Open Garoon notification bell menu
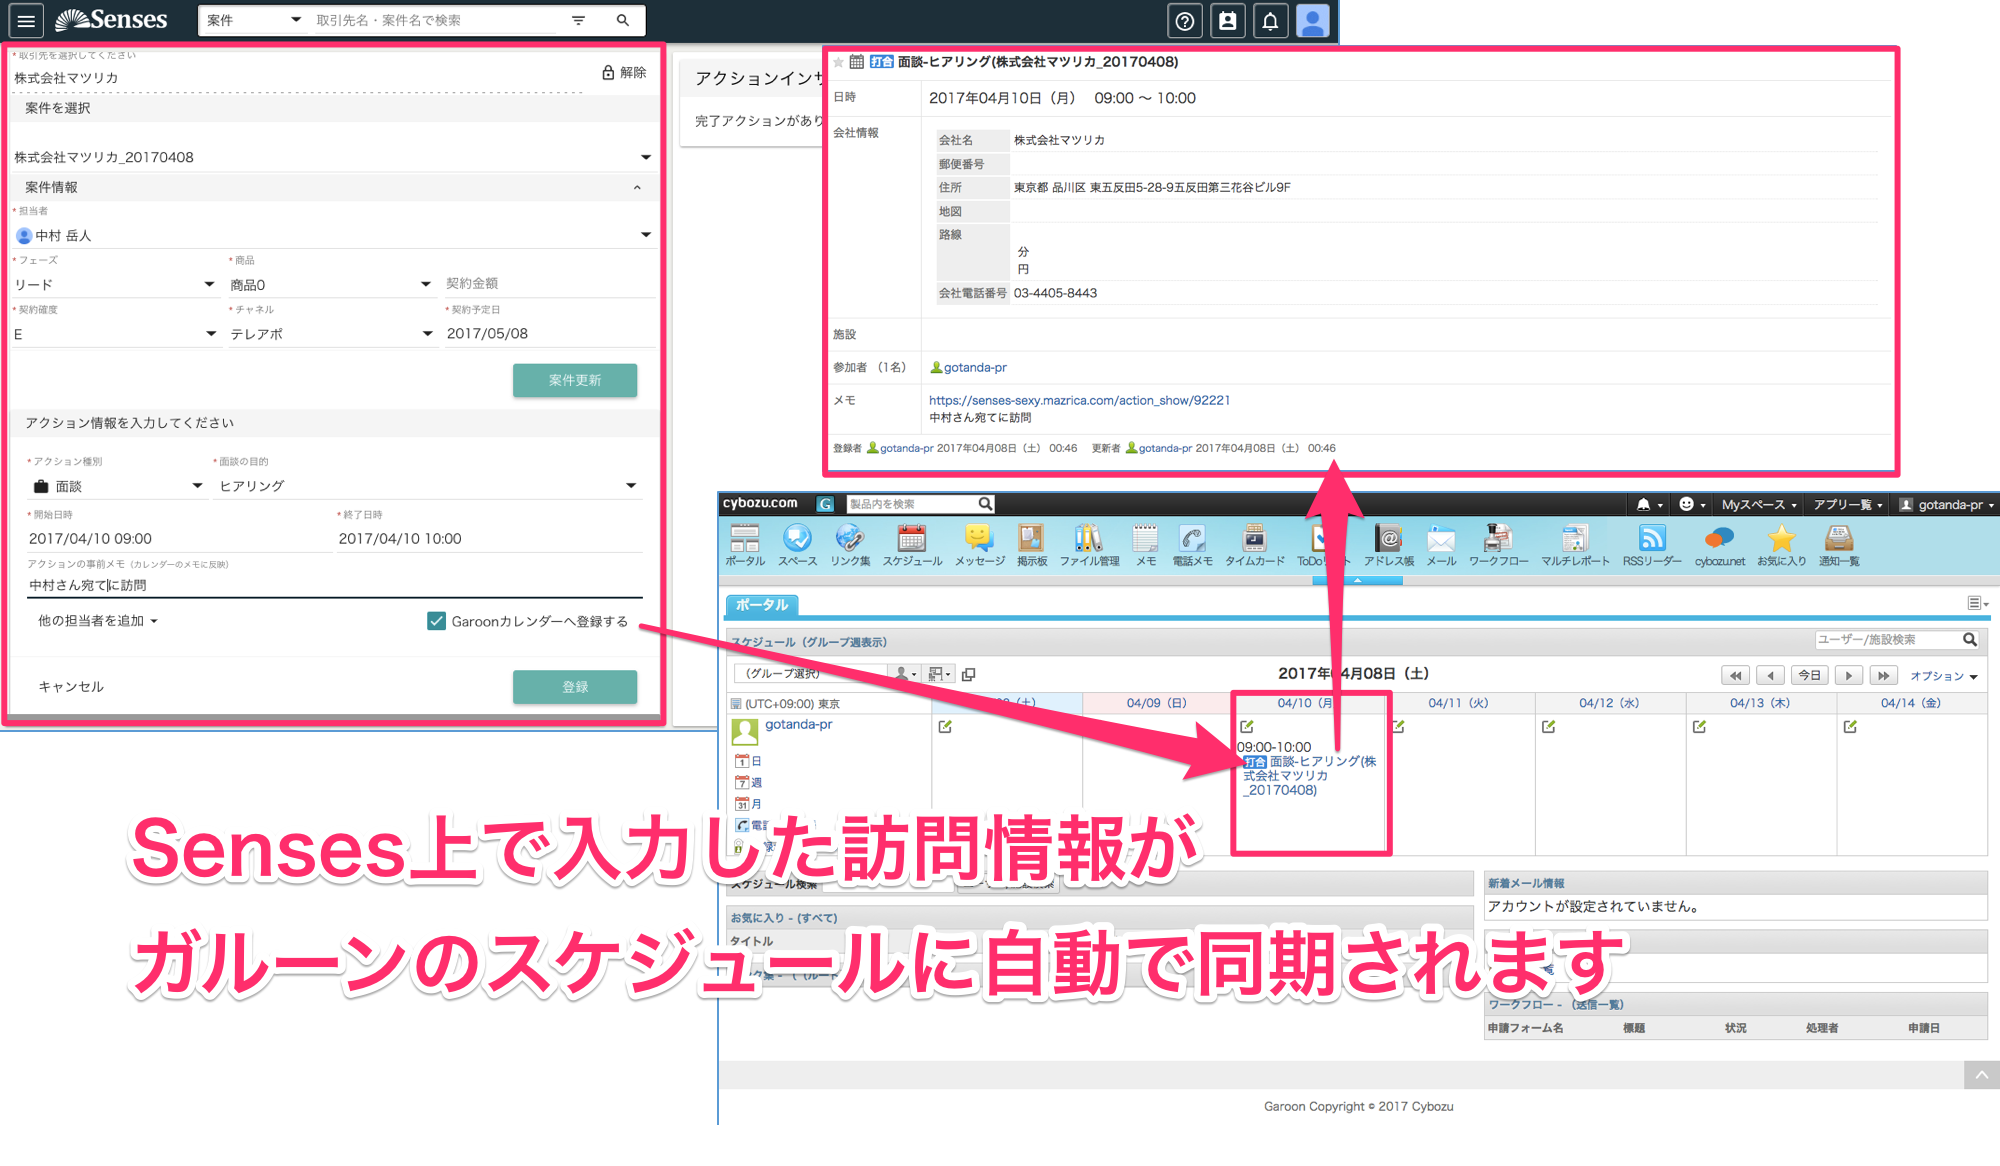The image size is (2000, 1166). (1649, 504)
